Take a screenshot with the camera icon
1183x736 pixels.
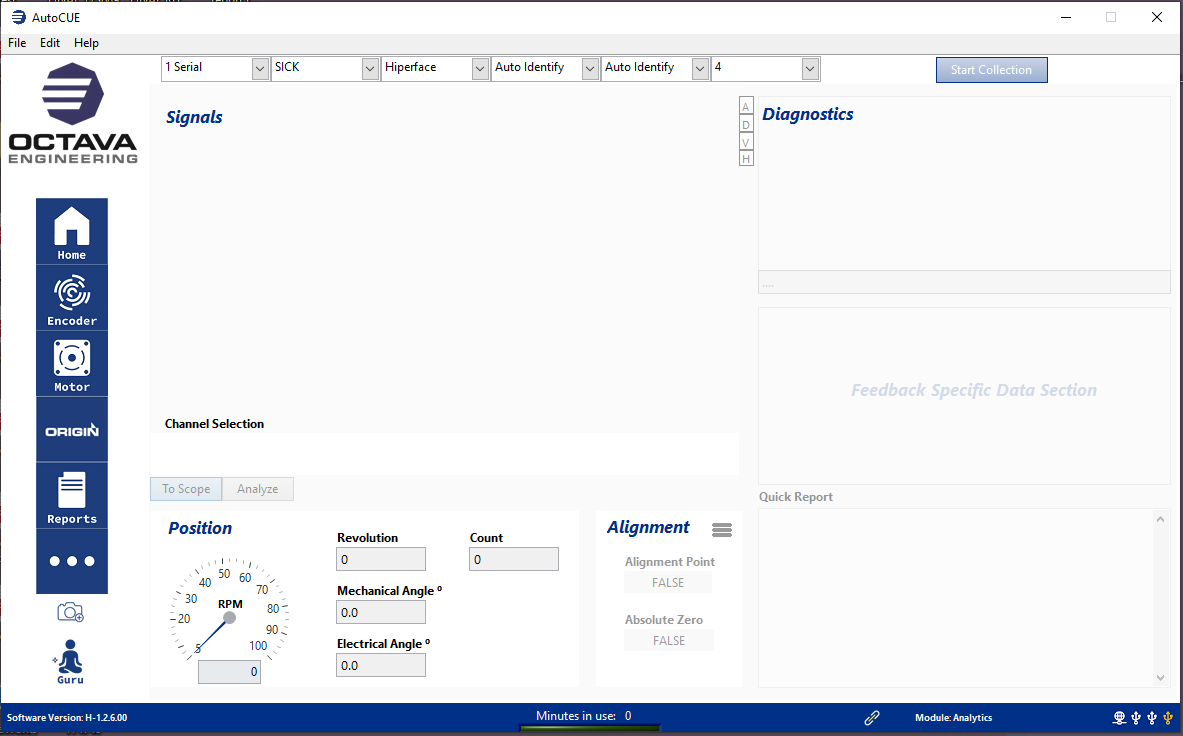tap(70, 612)
